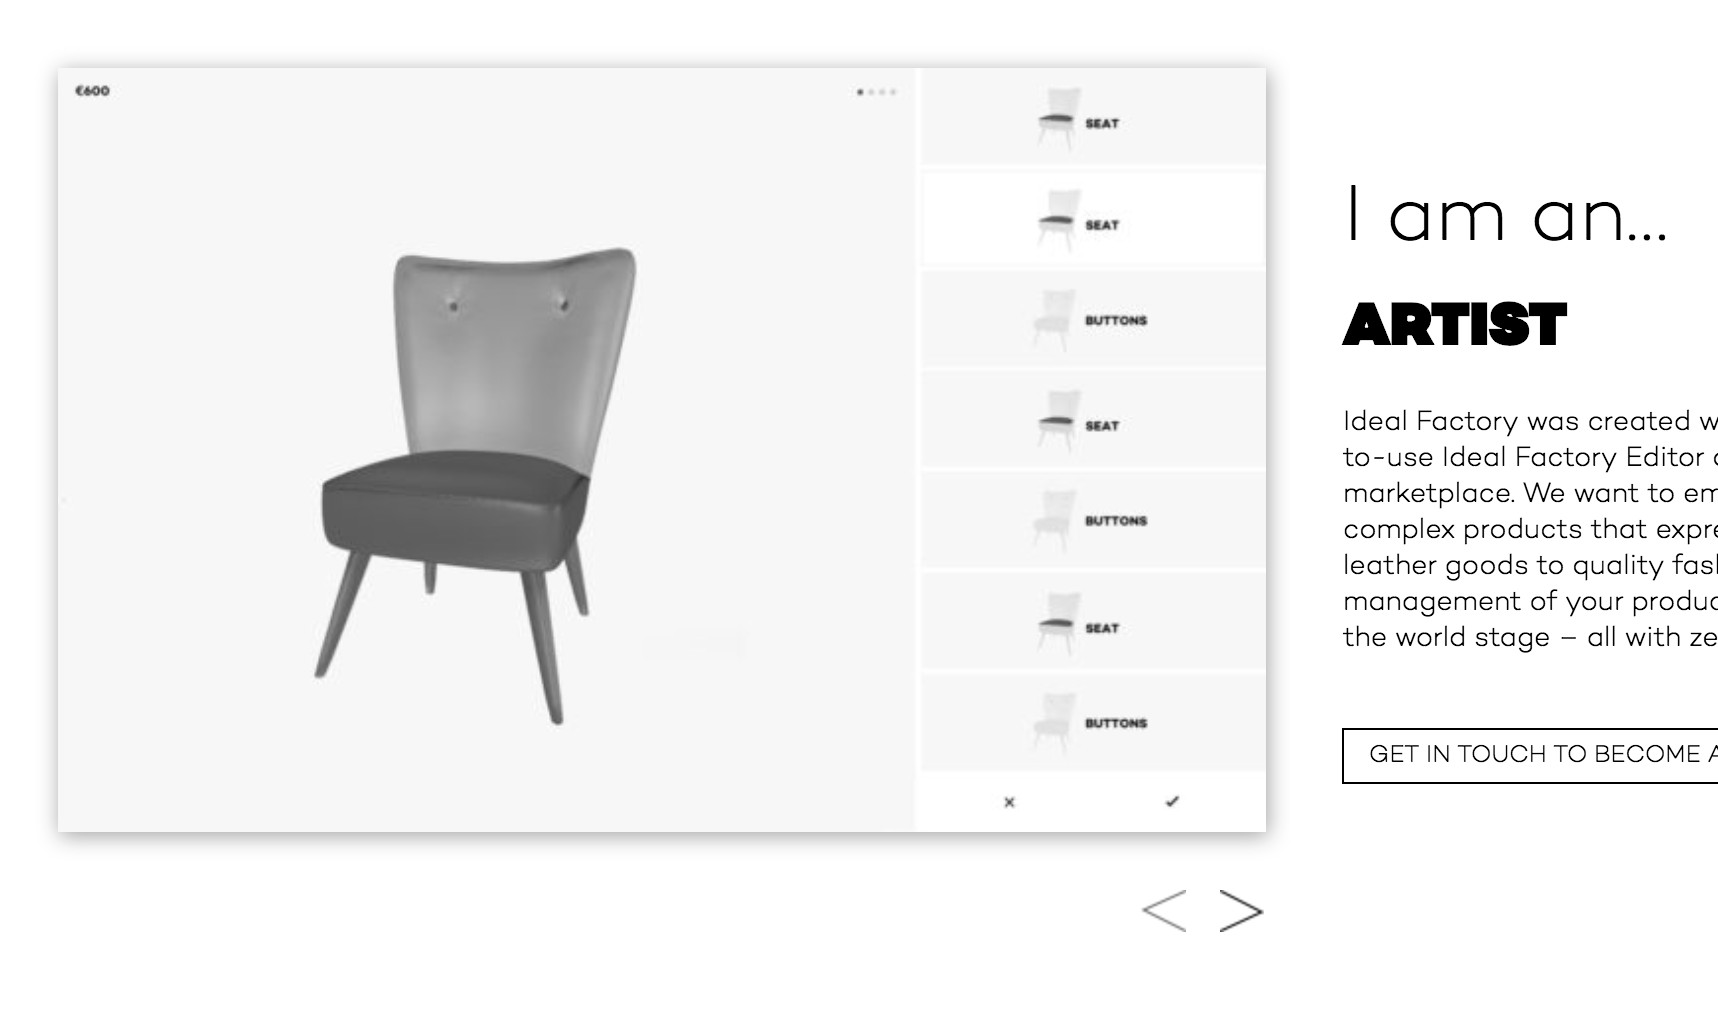Click the next slide right arrow
The image size is (1718, 1014).
point(1241,910)
